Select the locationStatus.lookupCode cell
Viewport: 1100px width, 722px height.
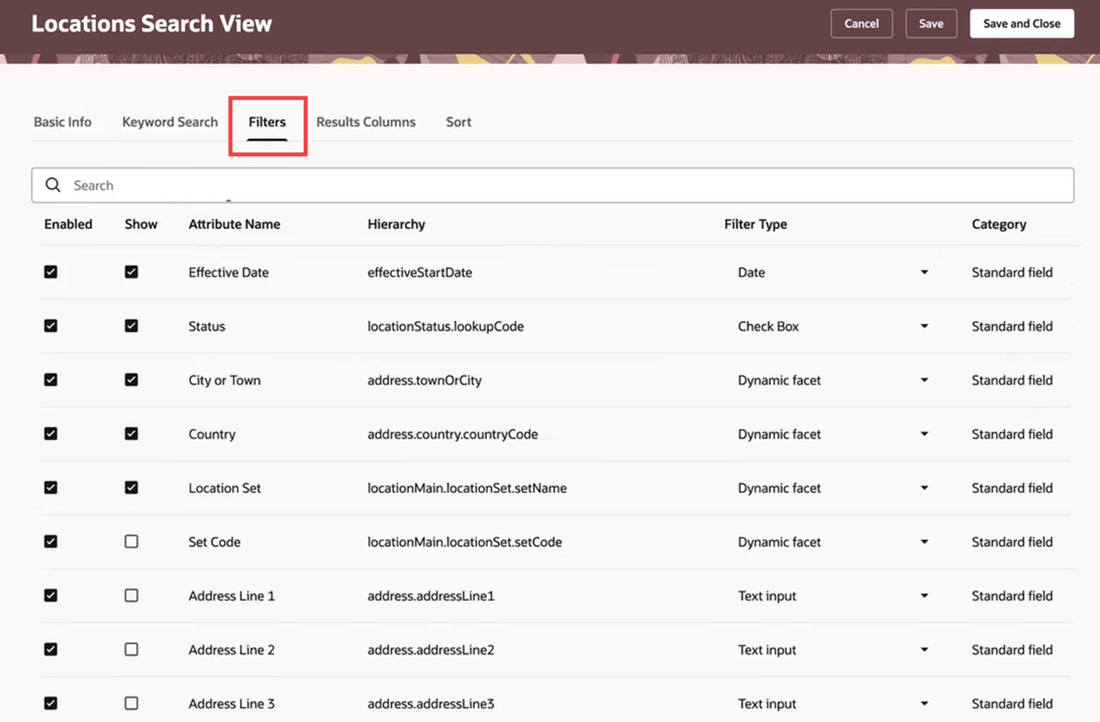[445, 326]
